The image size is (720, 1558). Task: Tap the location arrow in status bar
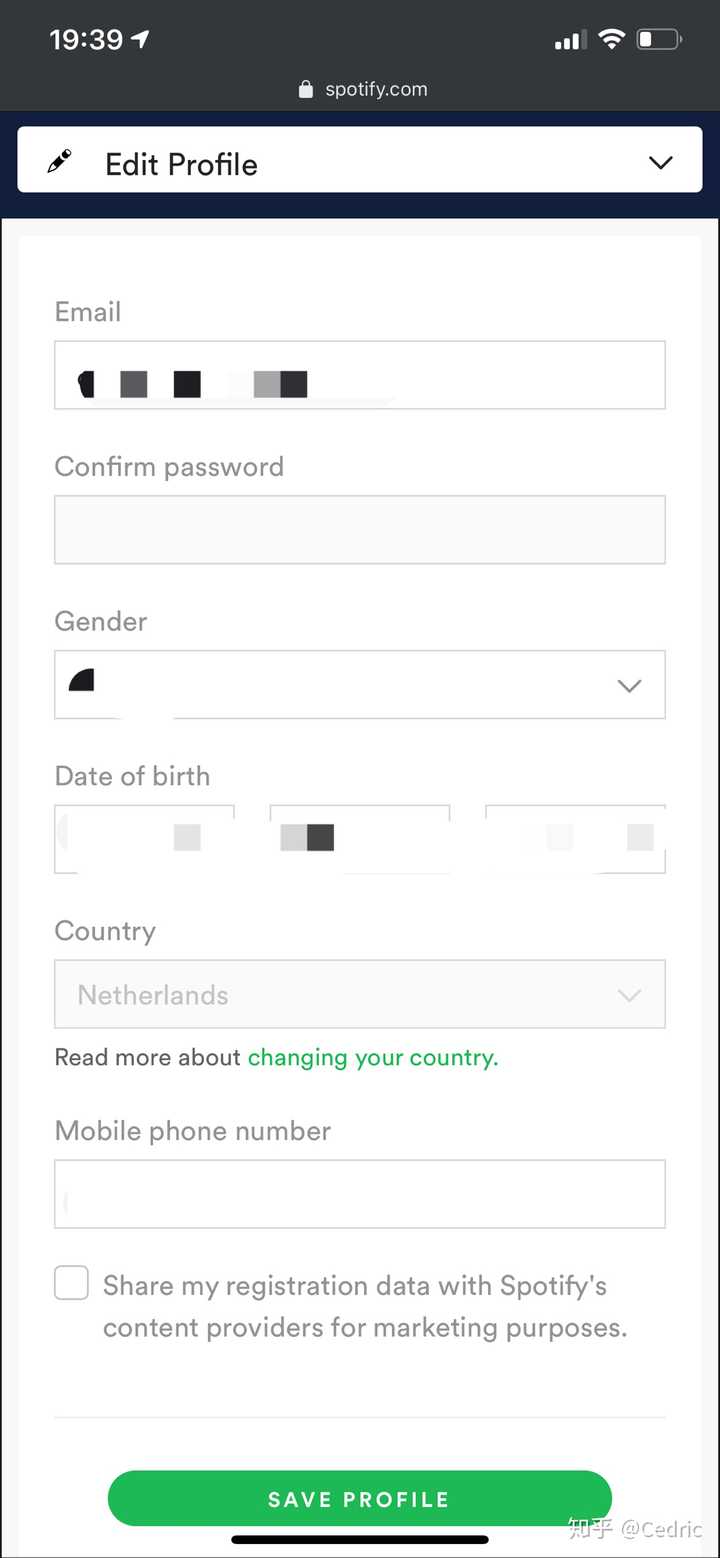tap(140, 39)
